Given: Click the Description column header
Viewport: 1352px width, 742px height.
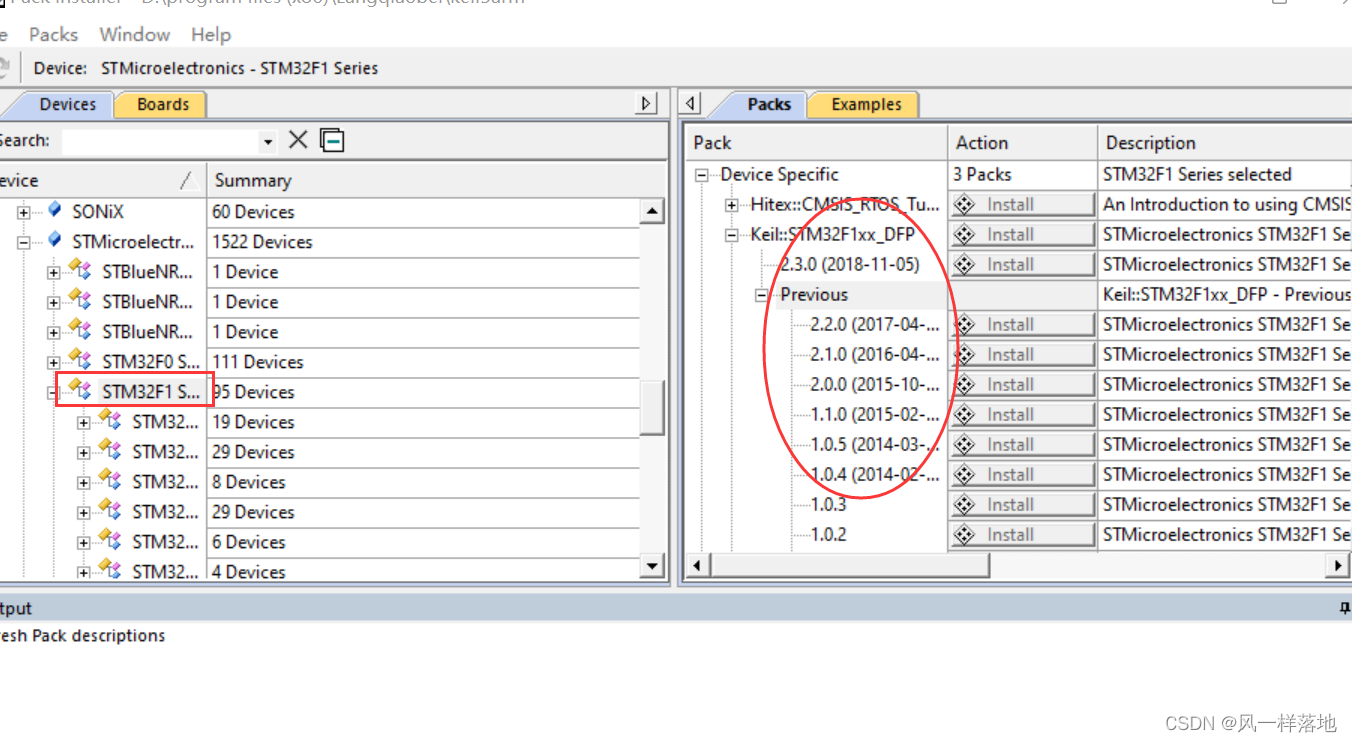Looking at the screenshot, I should click(1224, 143).
